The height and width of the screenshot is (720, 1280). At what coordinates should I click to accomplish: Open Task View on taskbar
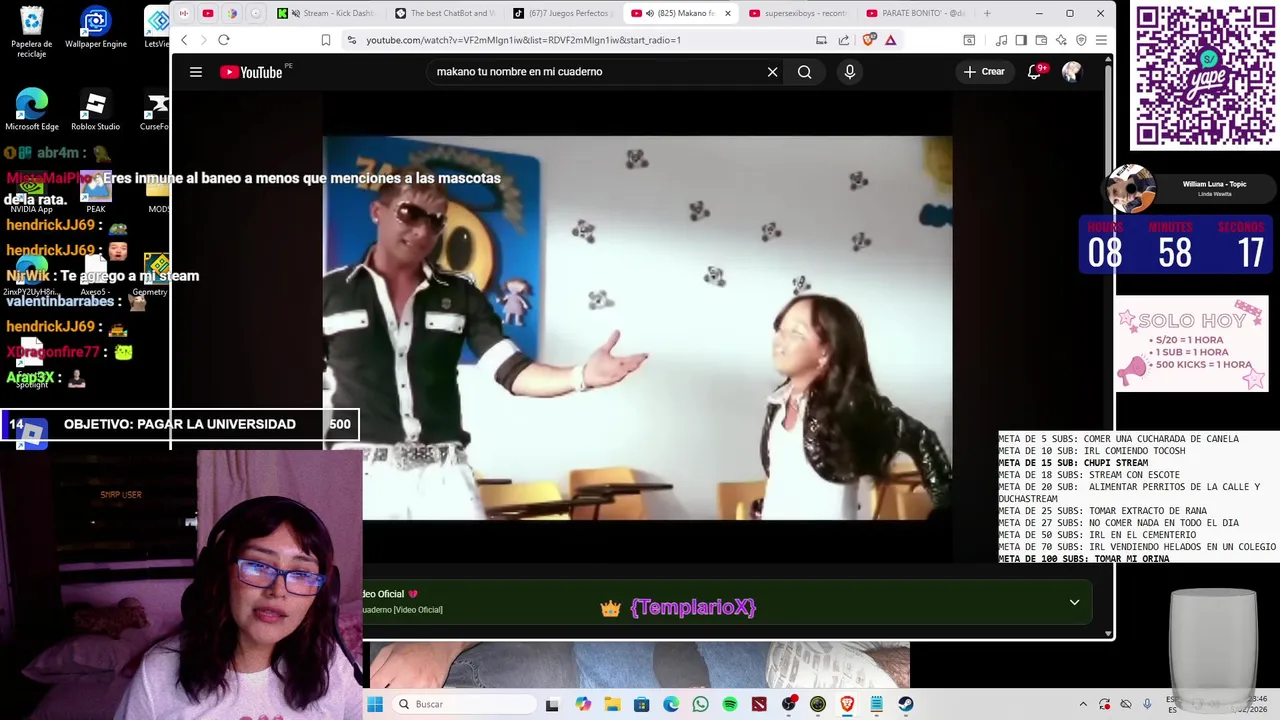coord(552,704)
